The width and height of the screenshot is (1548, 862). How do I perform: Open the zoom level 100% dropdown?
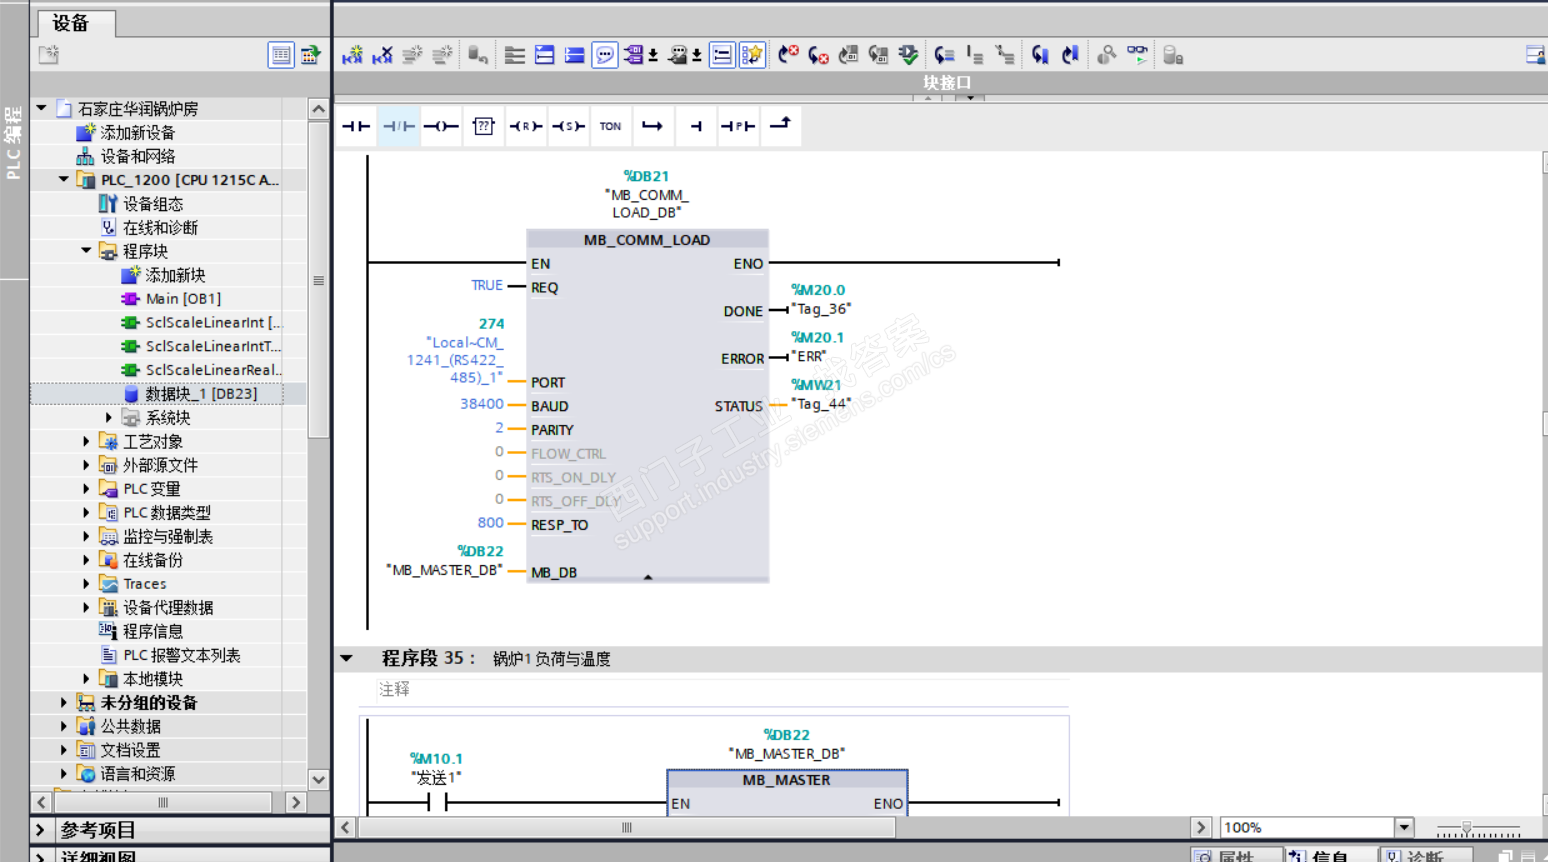click(x=1404, y=827)
